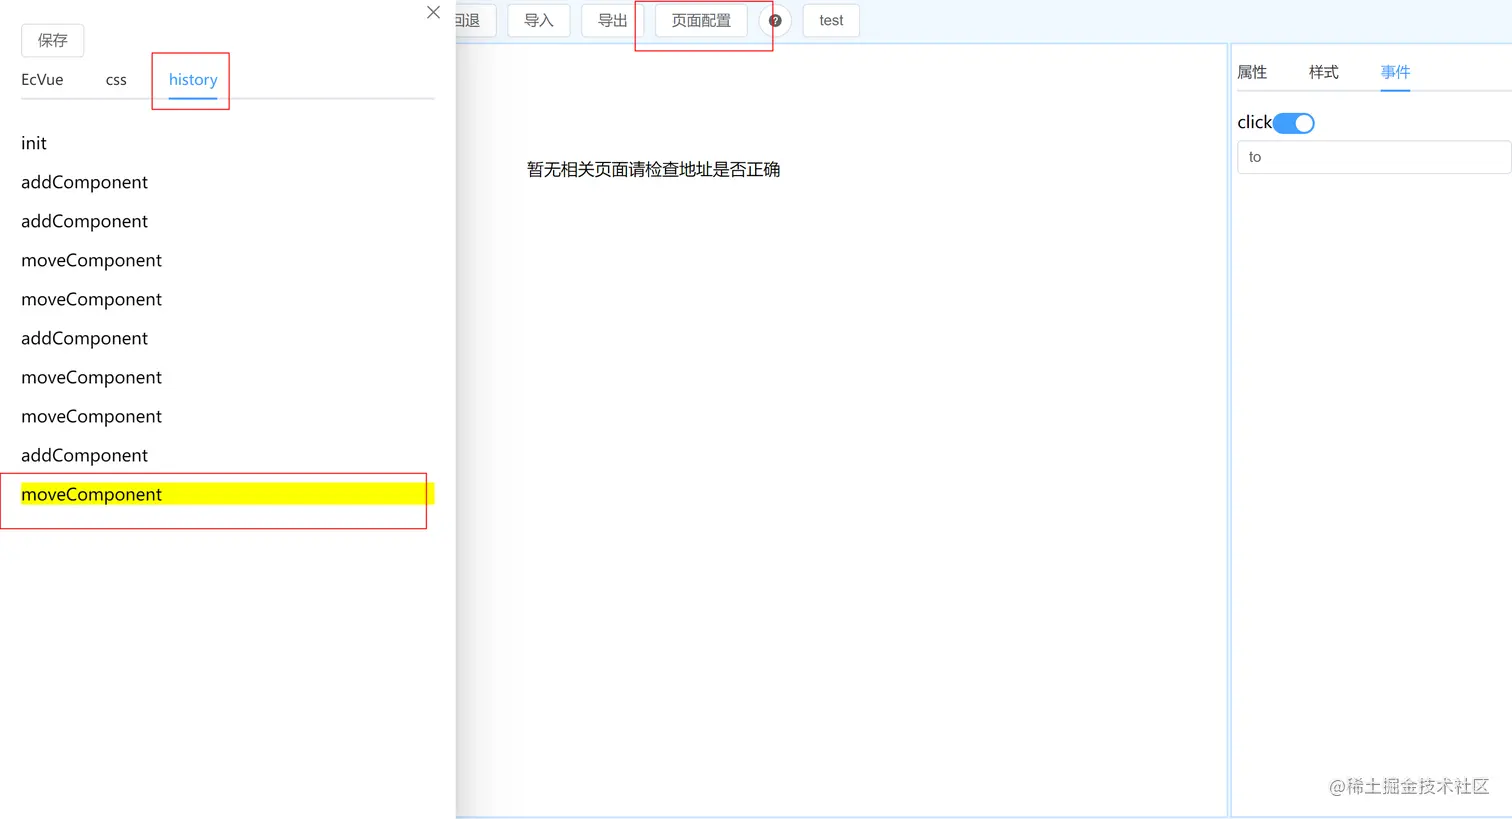1512x819 pixels.
Task: Click the 导入 (Import) button
Action: point(538,20)
